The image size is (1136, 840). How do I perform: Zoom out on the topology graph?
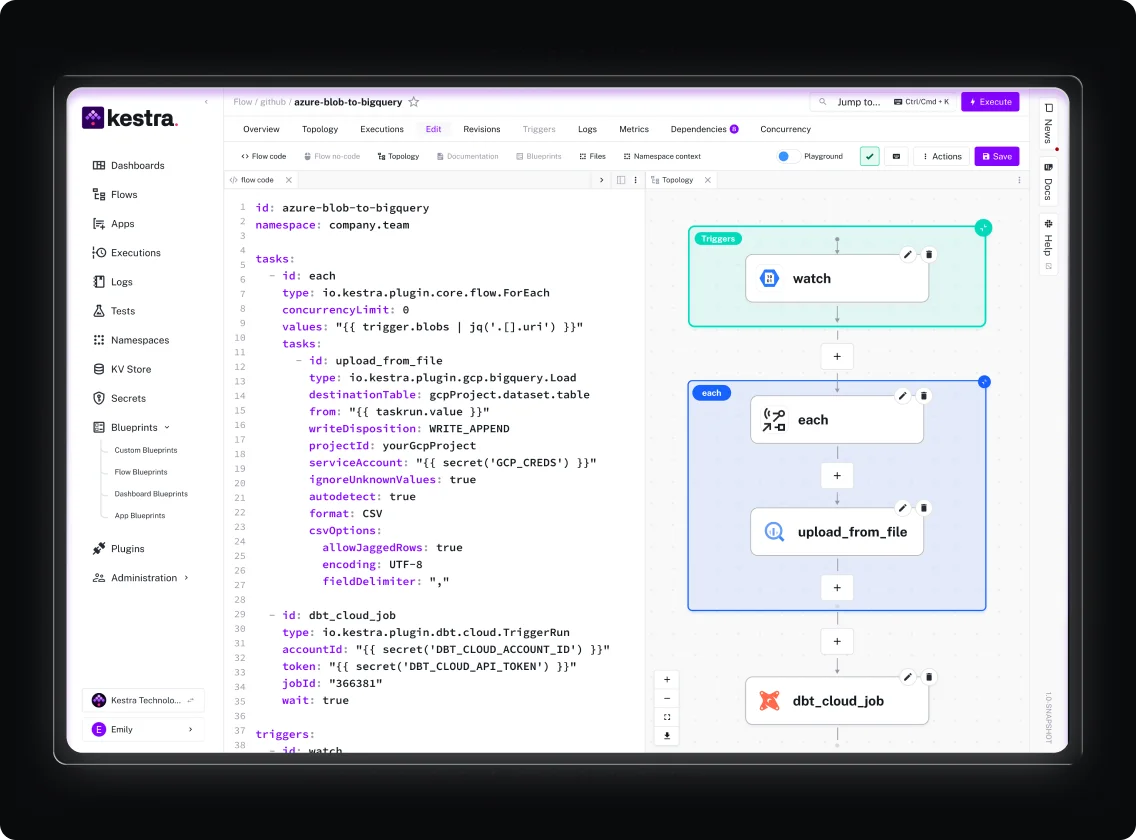[667, 699]
